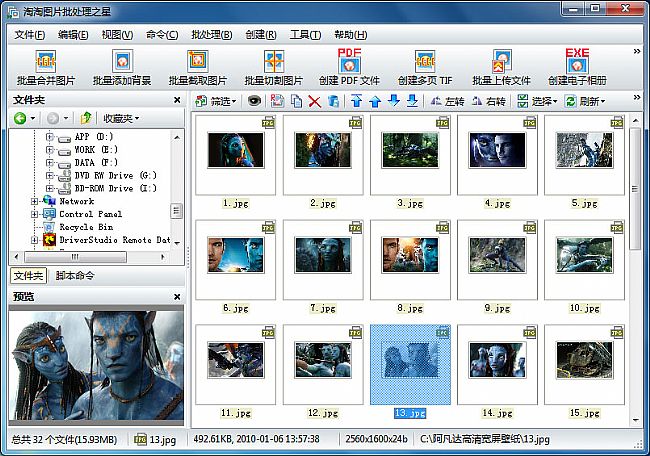650x456 pixels.
Task: Open the select (选择) dropdown
Action: (537, 101)
